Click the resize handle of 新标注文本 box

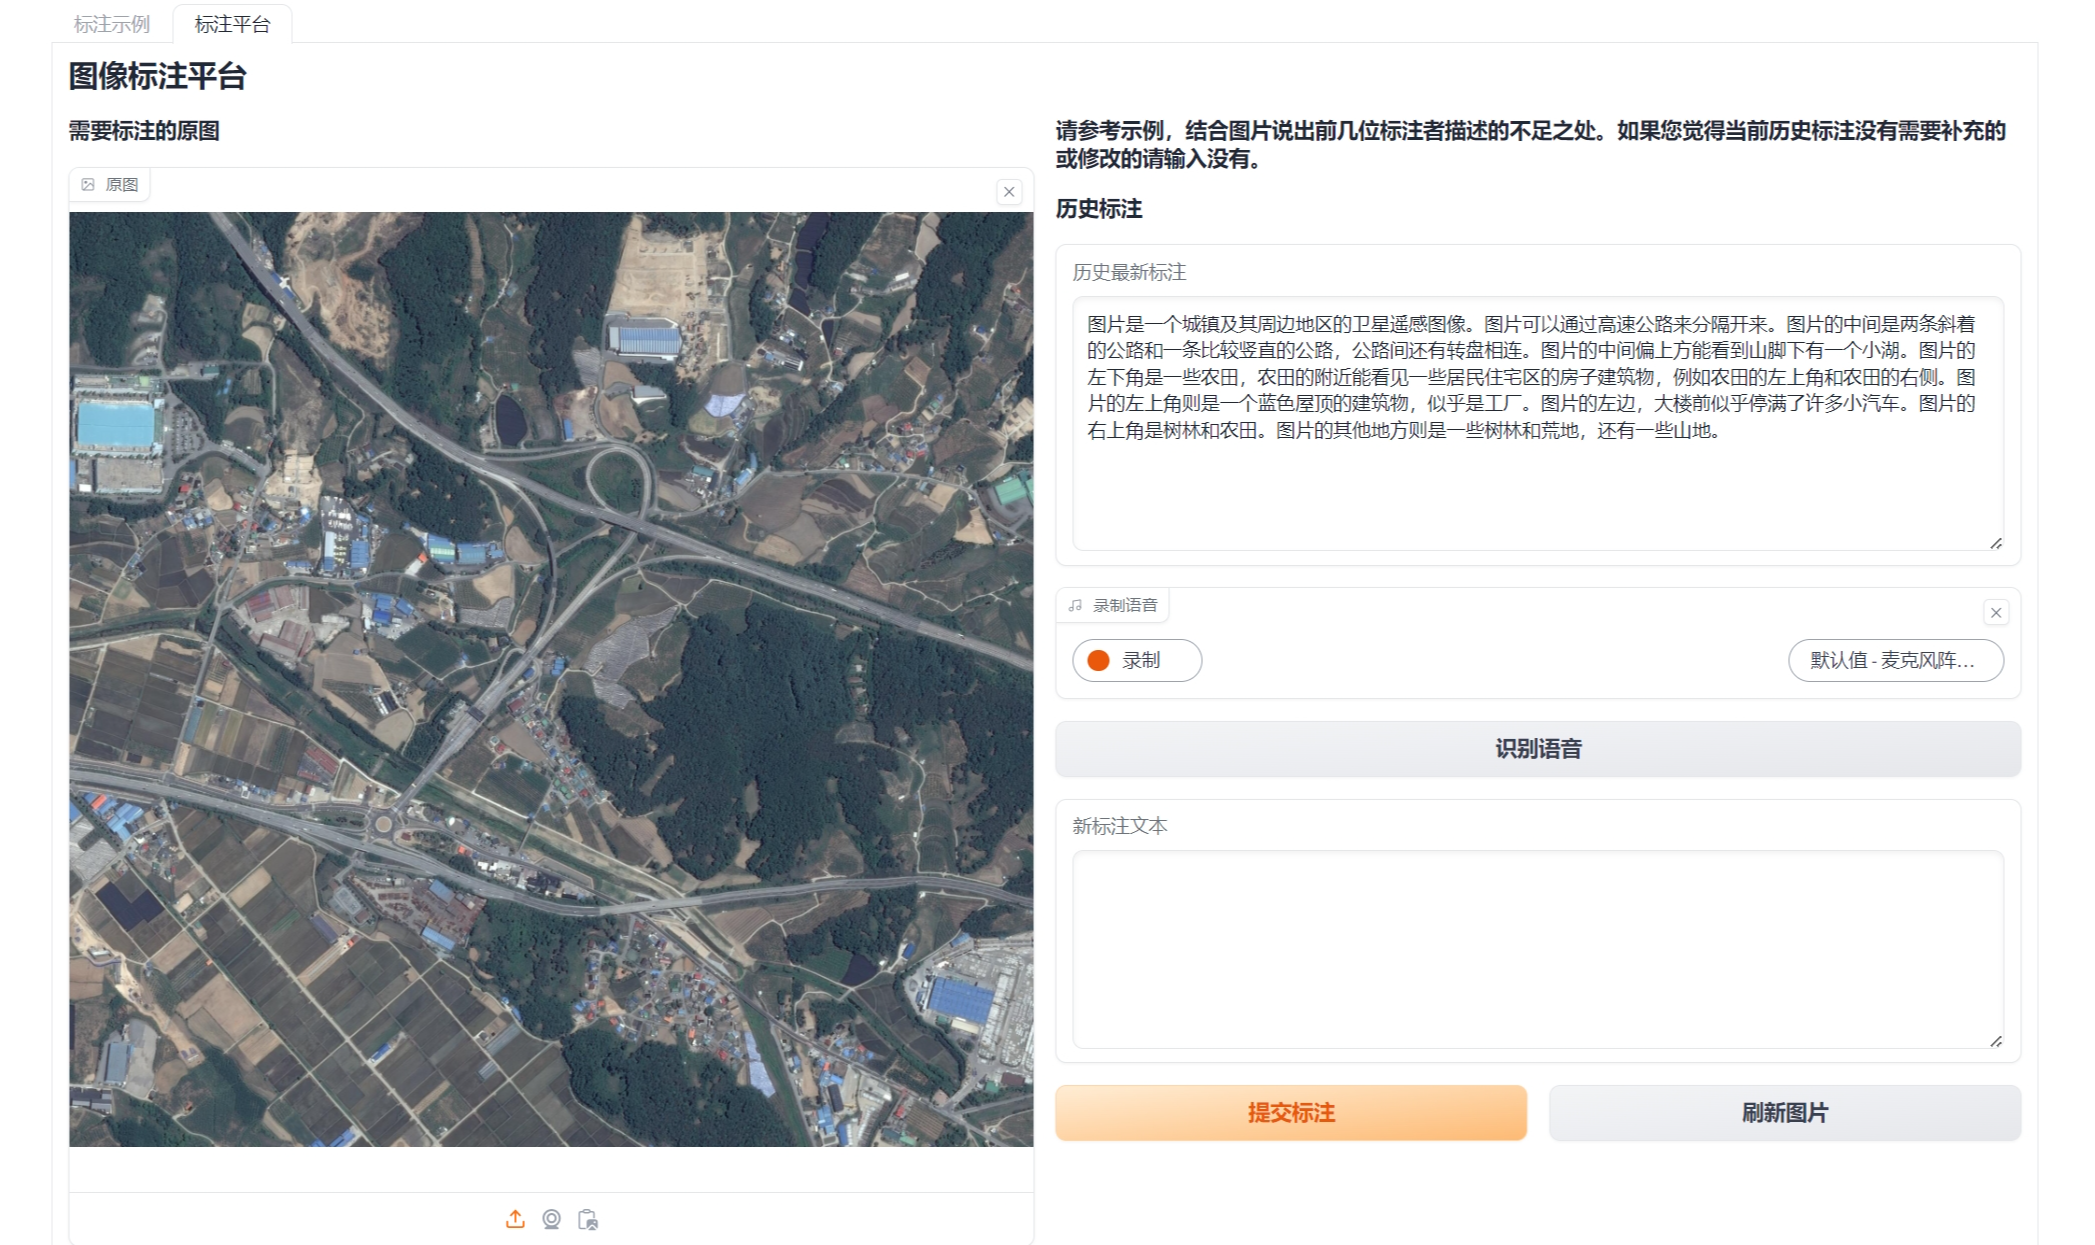1995,1040
